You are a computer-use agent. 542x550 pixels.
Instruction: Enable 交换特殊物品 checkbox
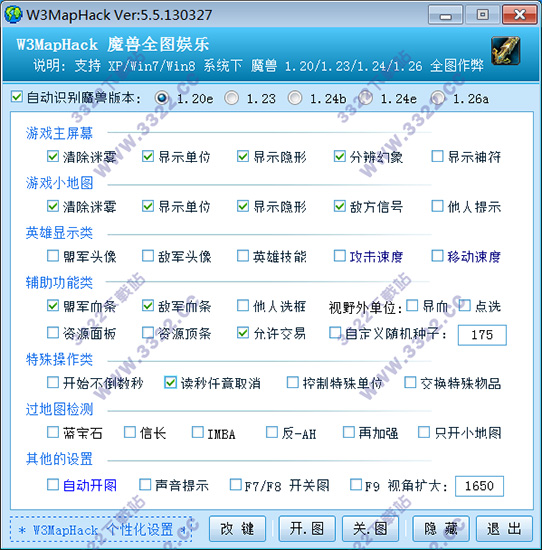pyautogui.click(x=410, y=382)
